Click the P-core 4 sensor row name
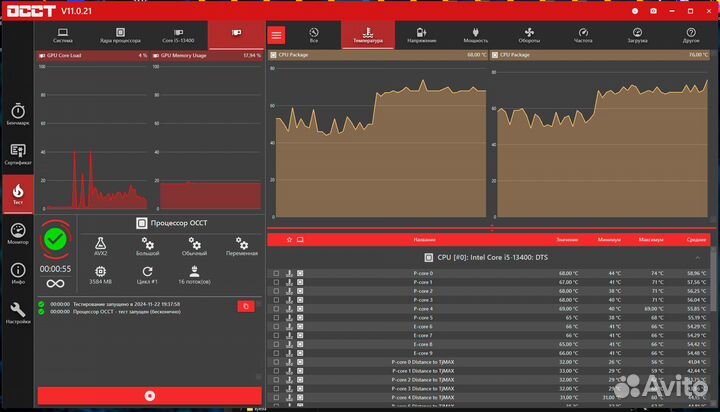 click(423, 309)
